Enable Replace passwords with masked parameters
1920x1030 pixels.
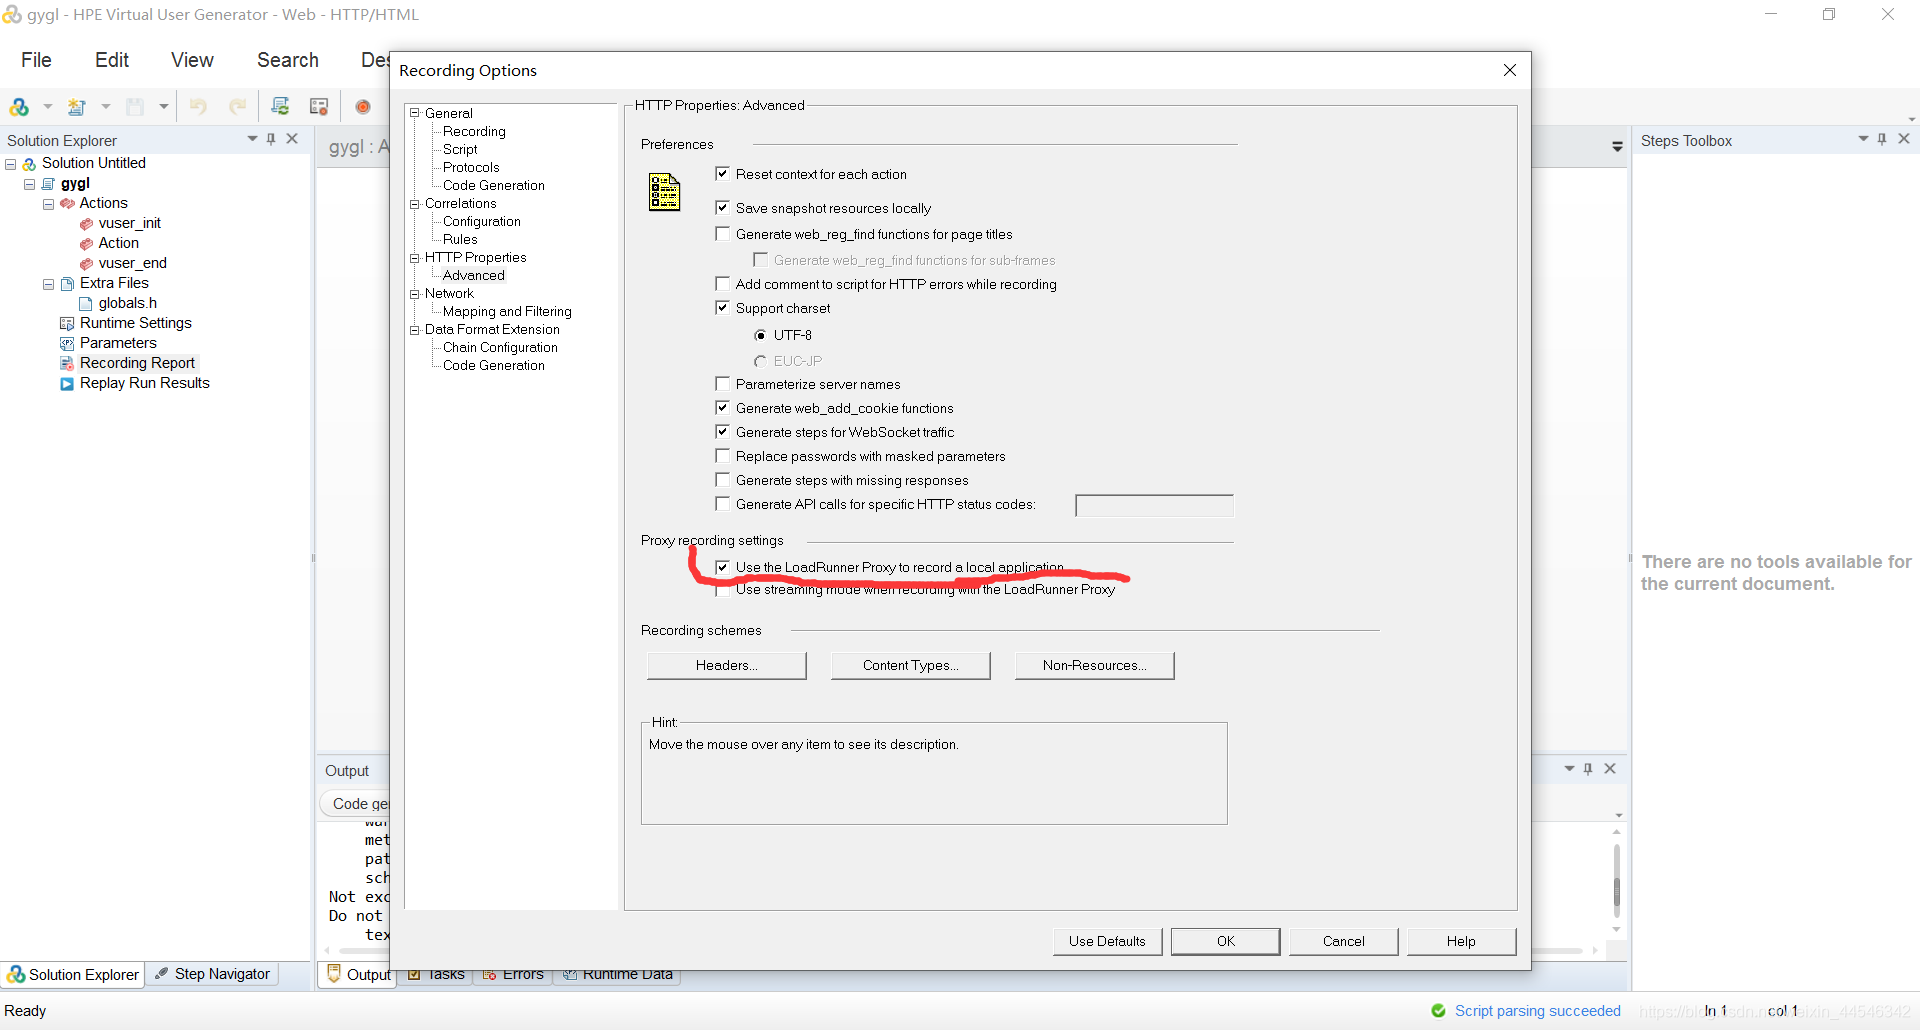722,455
